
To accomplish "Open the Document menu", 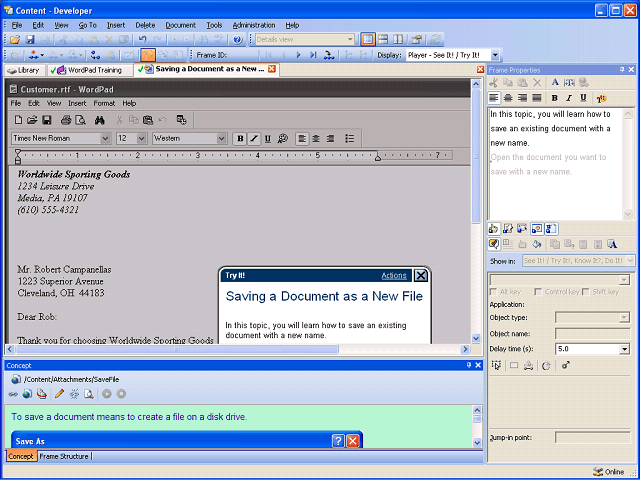I will tap(180, 25).
